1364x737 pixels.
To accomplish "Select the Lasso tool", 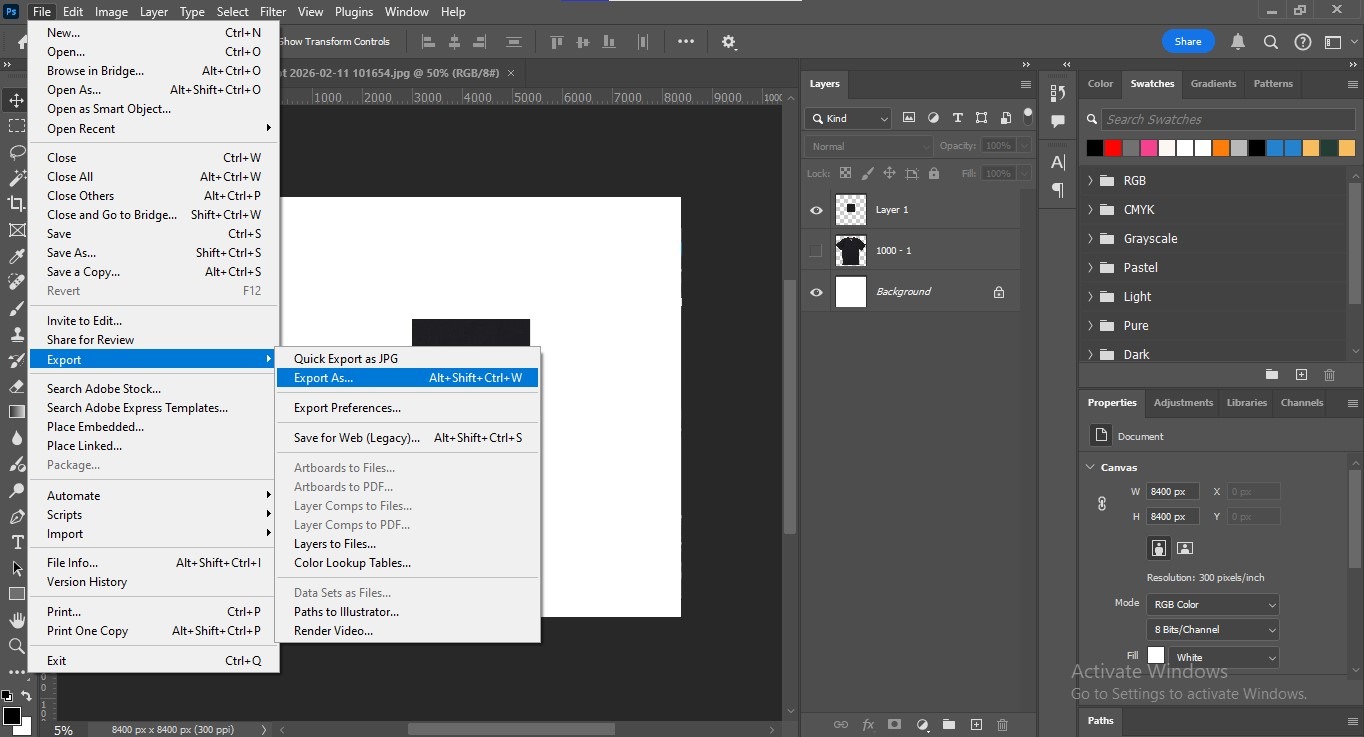I will (x=17, y=152).
